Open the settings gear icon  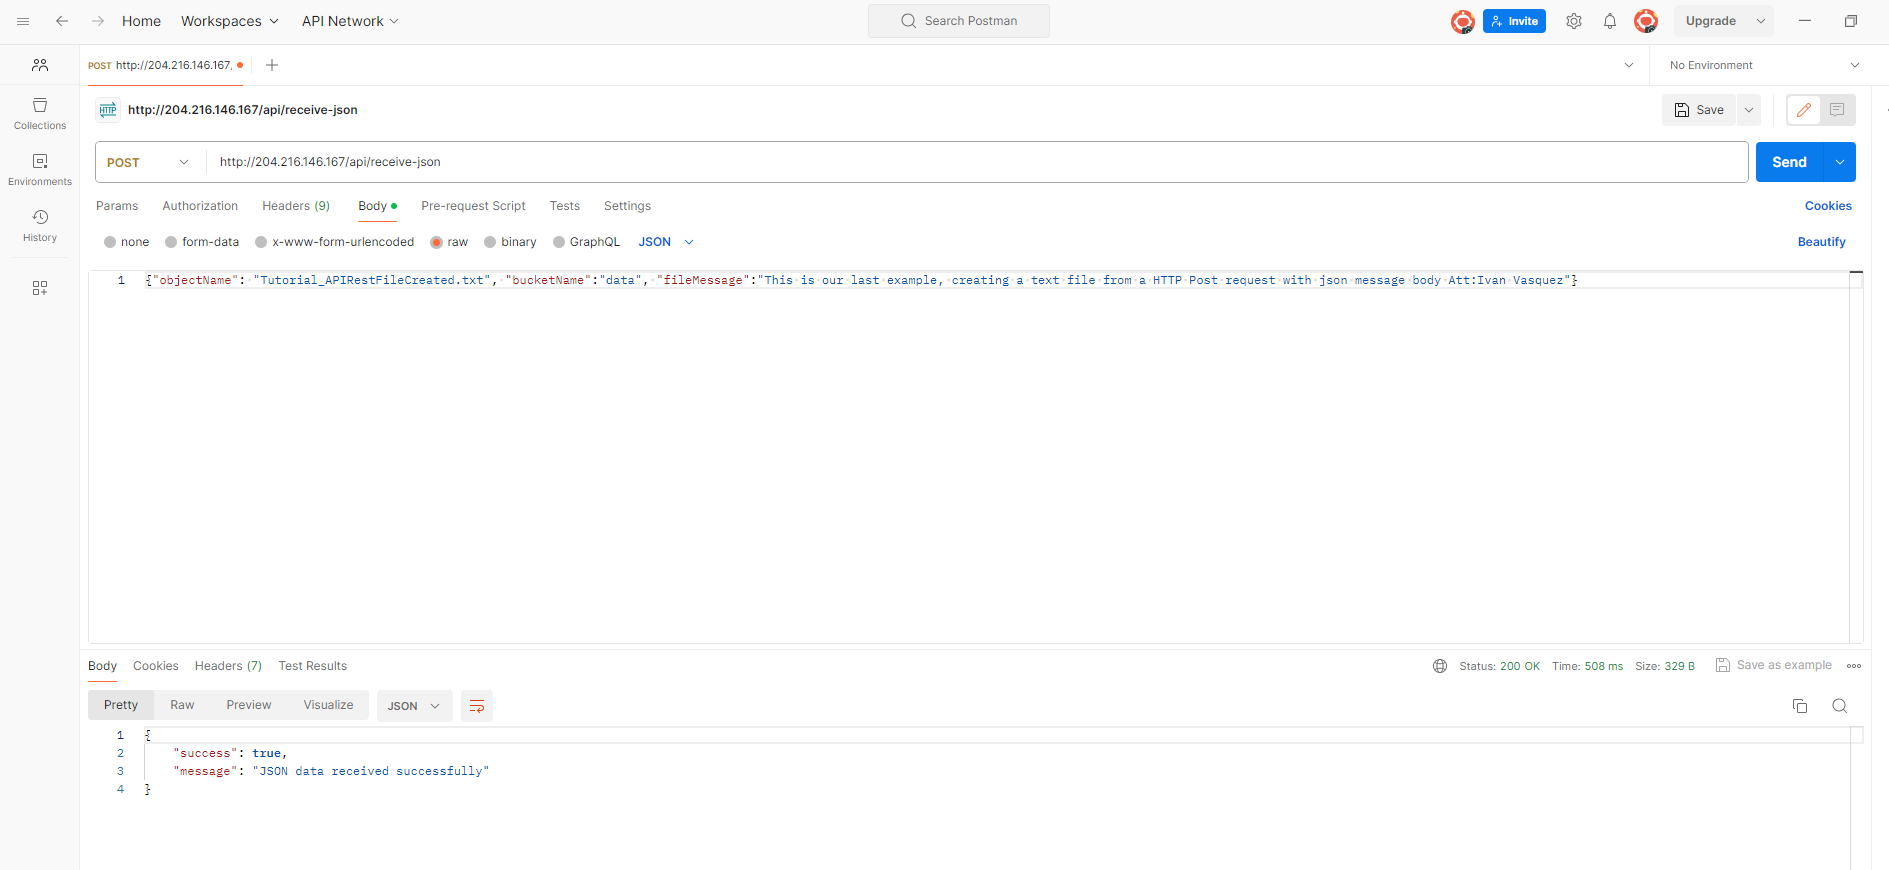tap(1574, 21)
